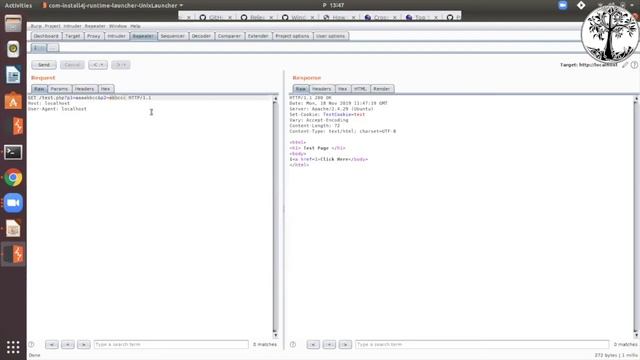
Task: Open history forward dropdown in Repeater
Action: (121, 65)
